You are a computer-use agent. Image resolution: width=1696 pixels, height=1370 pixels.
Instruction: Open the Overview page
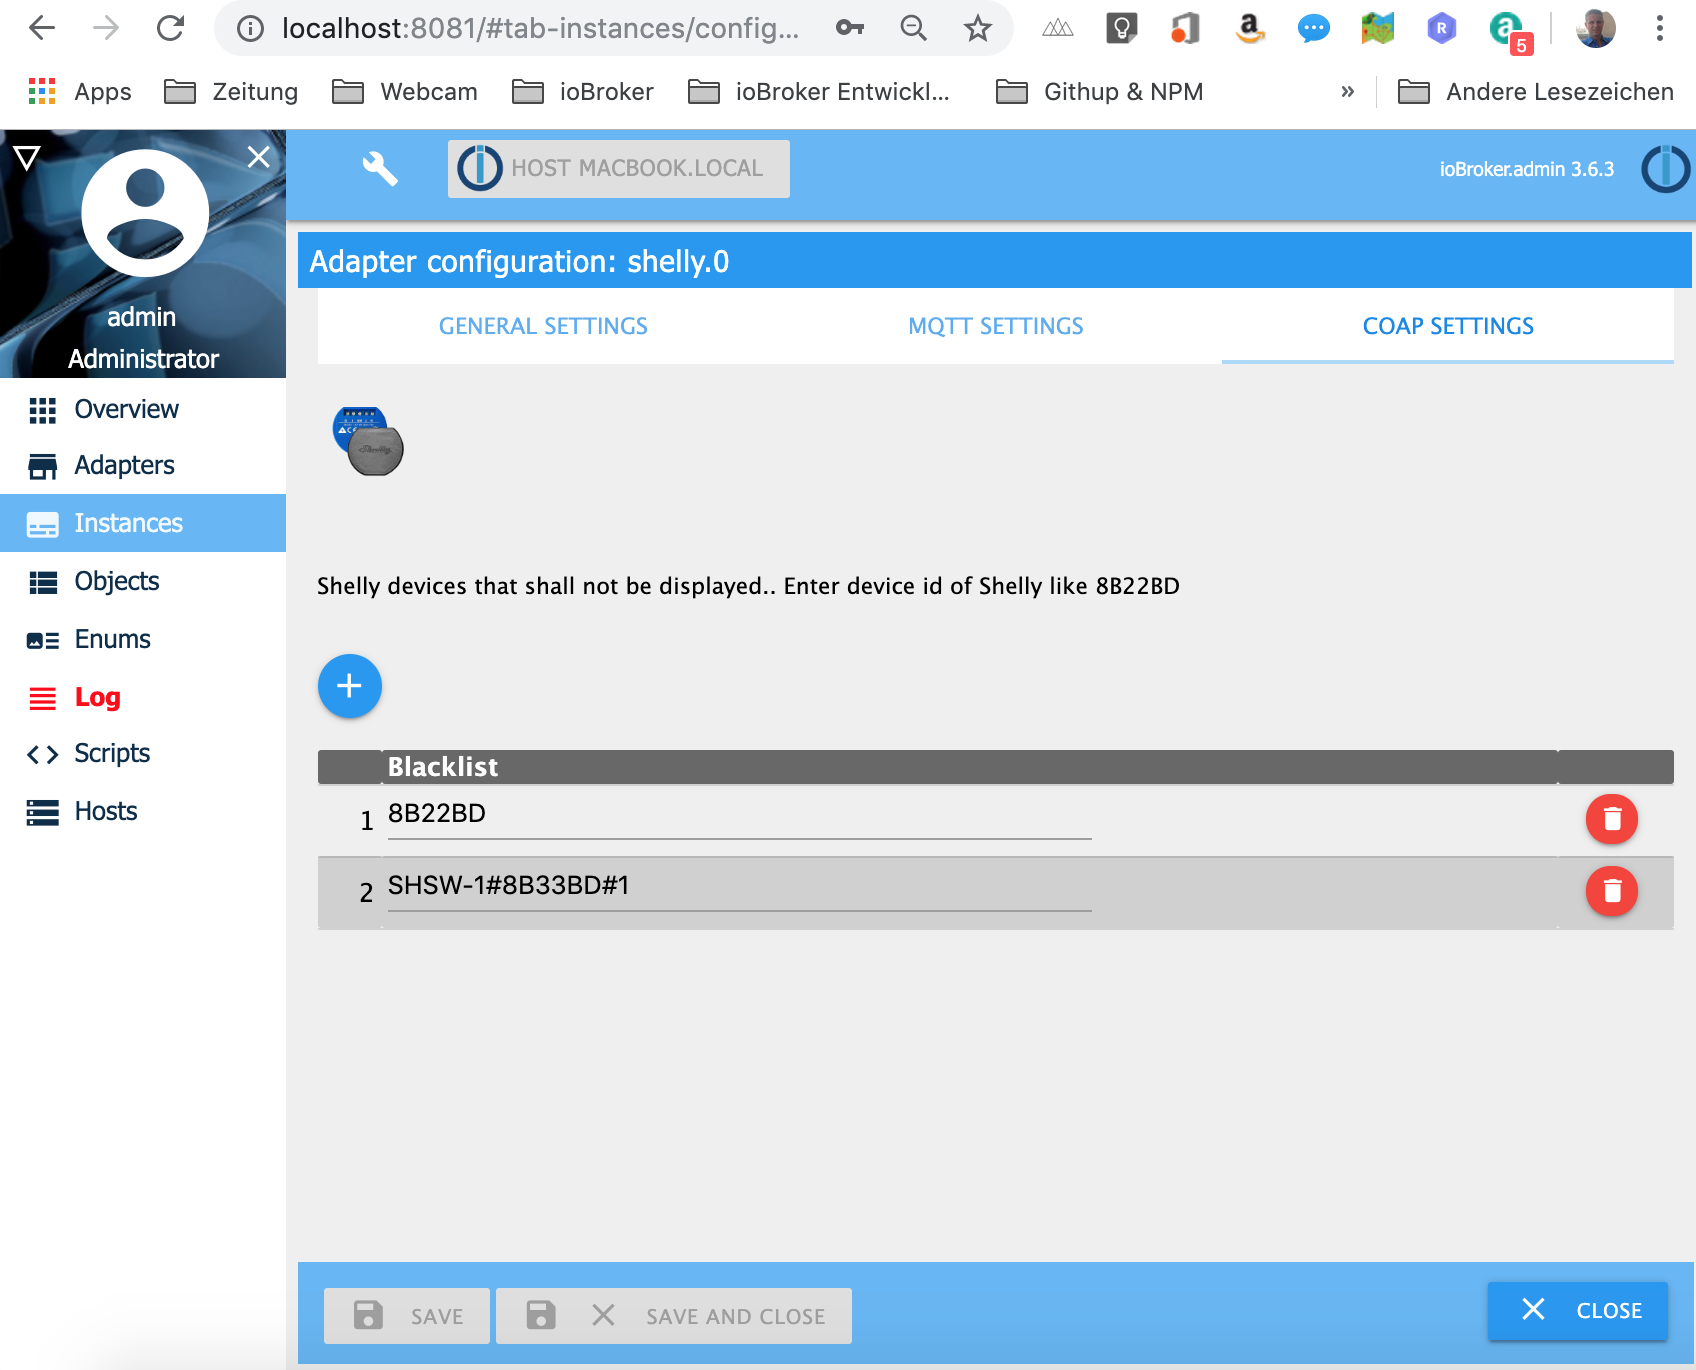click(x=143, y=409)
